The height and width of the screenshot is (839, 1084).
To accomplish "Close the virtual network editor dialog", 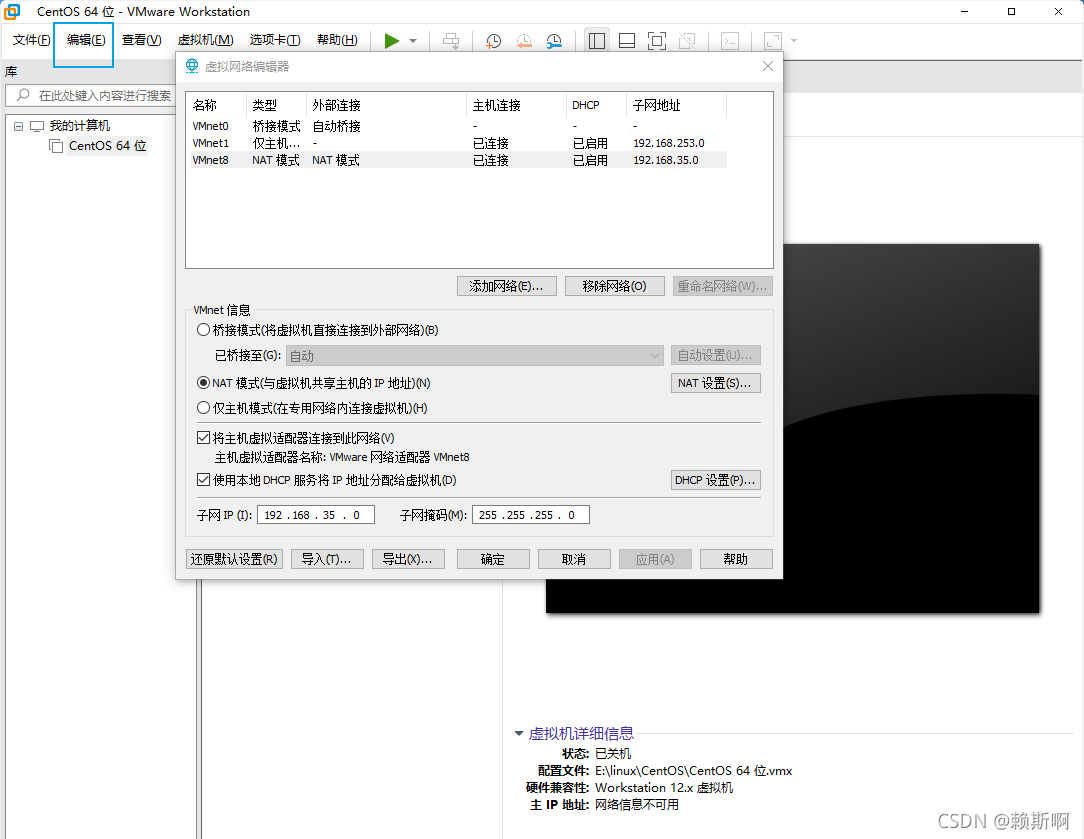I will coord(767,66).
